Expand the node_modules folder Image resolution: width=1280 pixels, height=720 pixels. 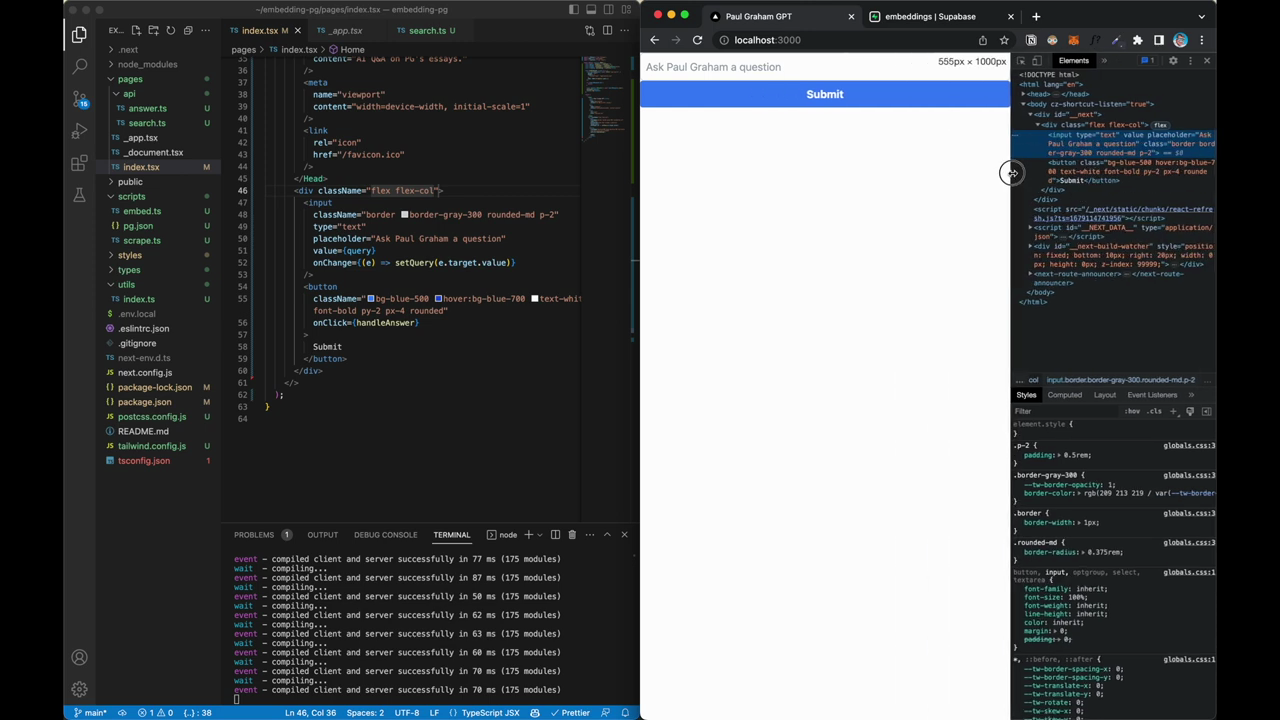[147, 64]
